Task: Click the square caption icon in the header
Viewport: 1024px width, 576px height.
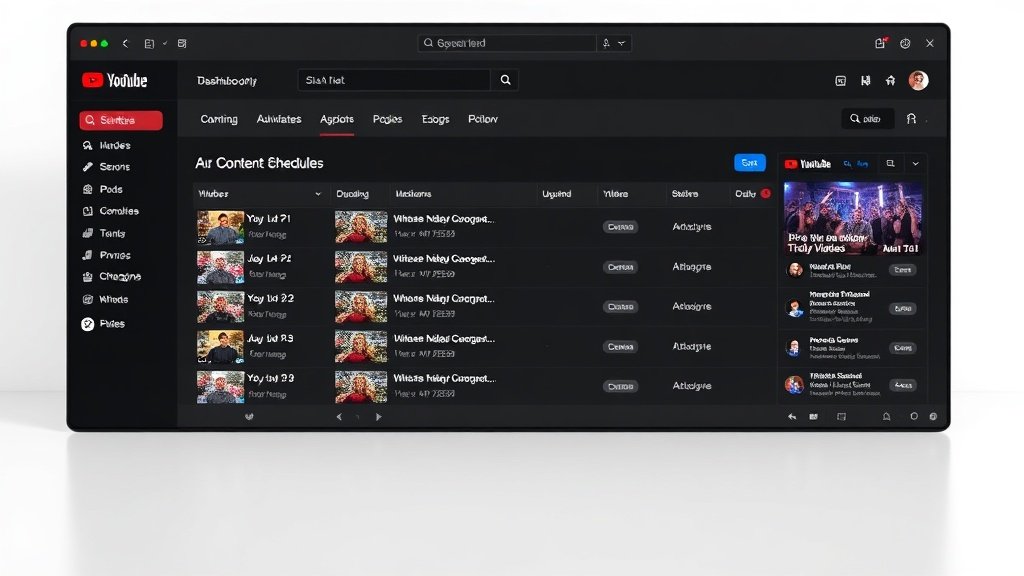Action: [840, 80]
